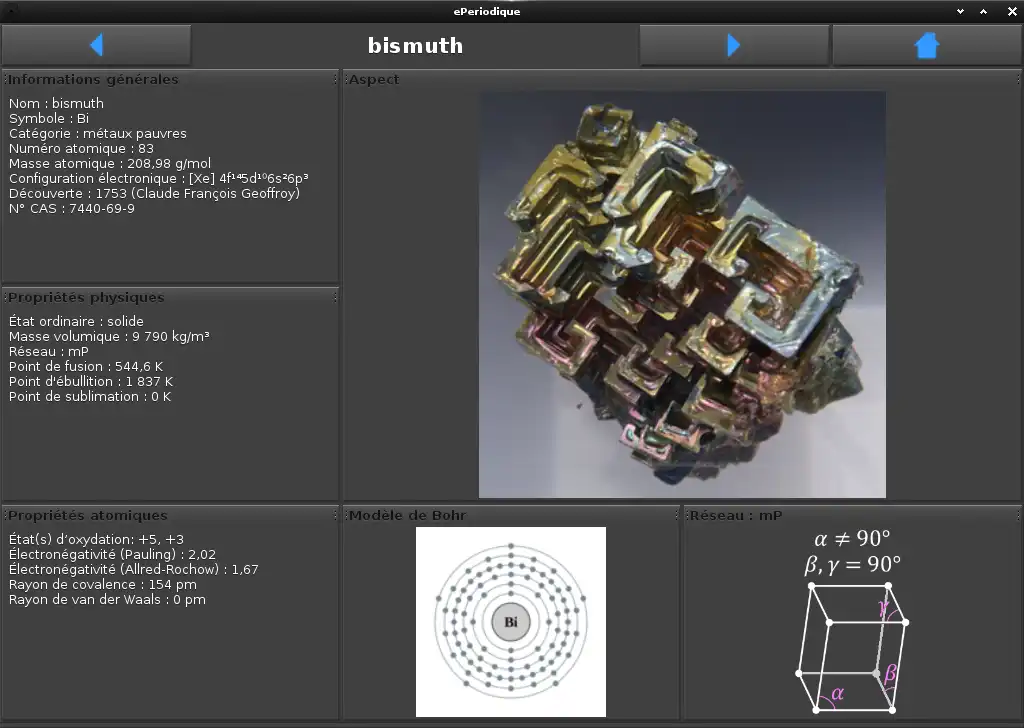The width and height of the screenshot is (1024, 728).
Task: Minimize the ePeriodique window
Action: [x=960, y=11]
